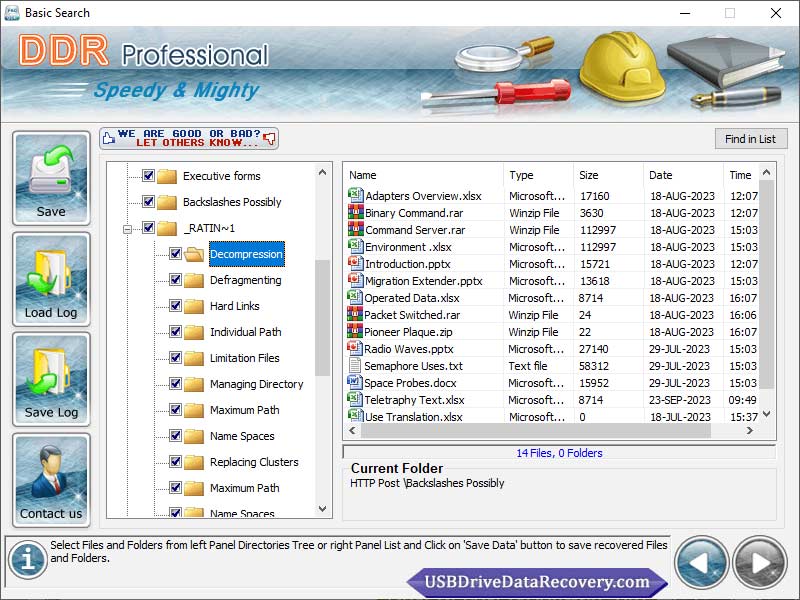Open Contact us person icon
The height and width of the screenshot is (600, 800).
[x=51, y=479]
